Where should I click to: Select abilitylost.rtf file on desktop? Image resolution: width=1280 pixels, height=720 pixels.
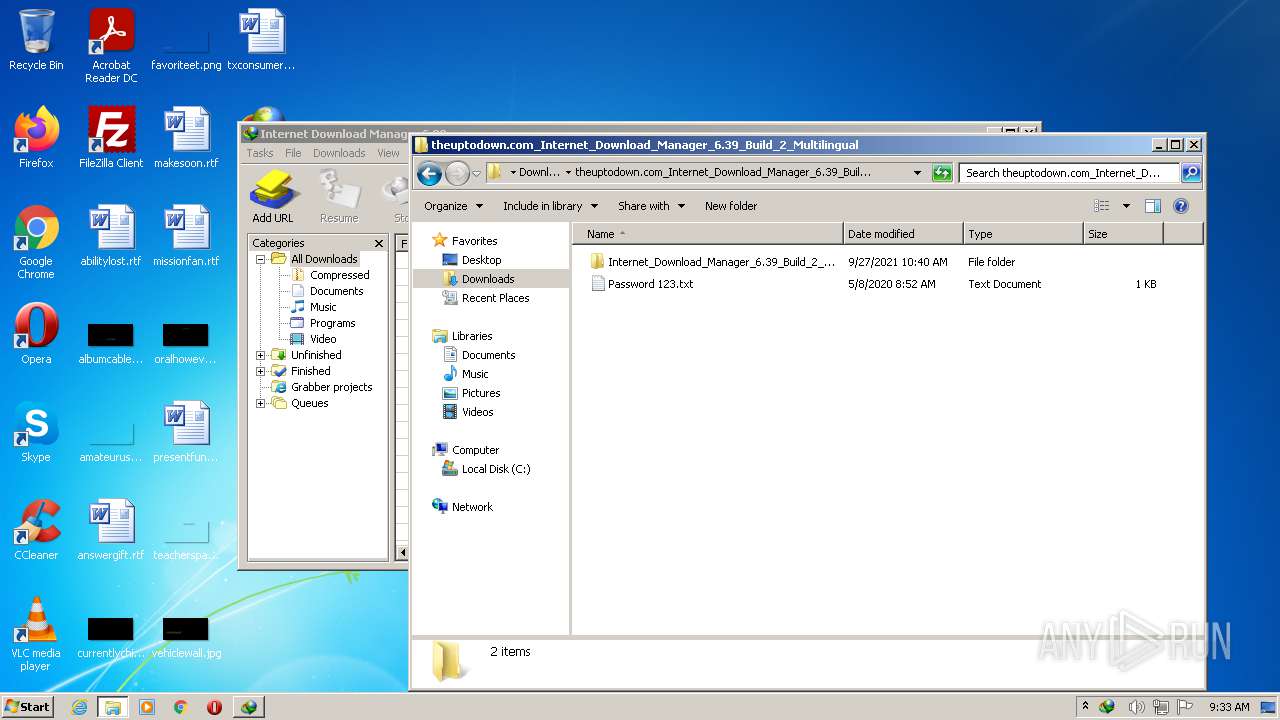[111, 236]
